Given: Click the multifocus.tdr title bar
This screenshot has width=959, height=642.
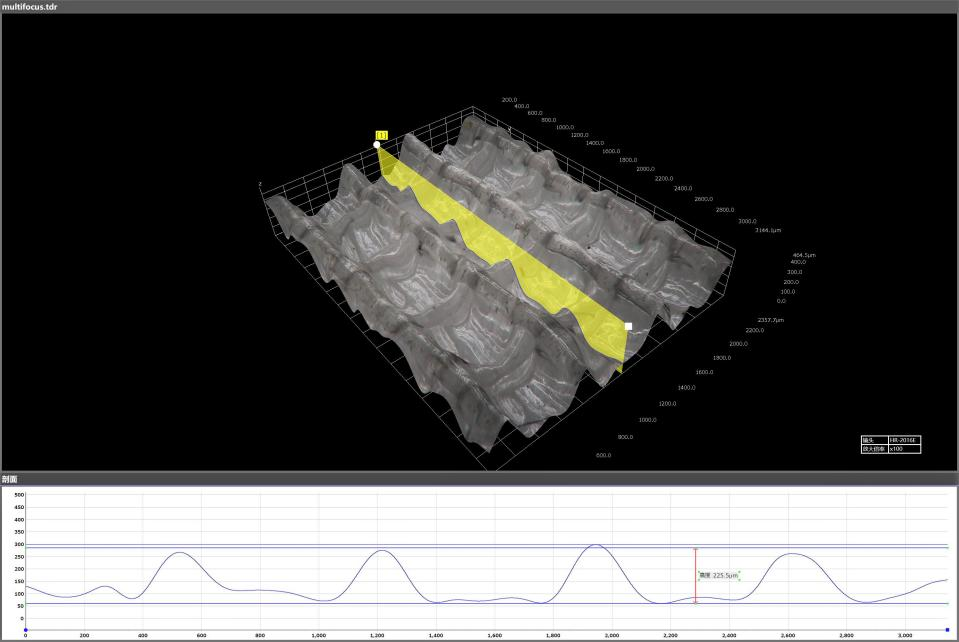Looking at the screenshot, I should [479, 6].
